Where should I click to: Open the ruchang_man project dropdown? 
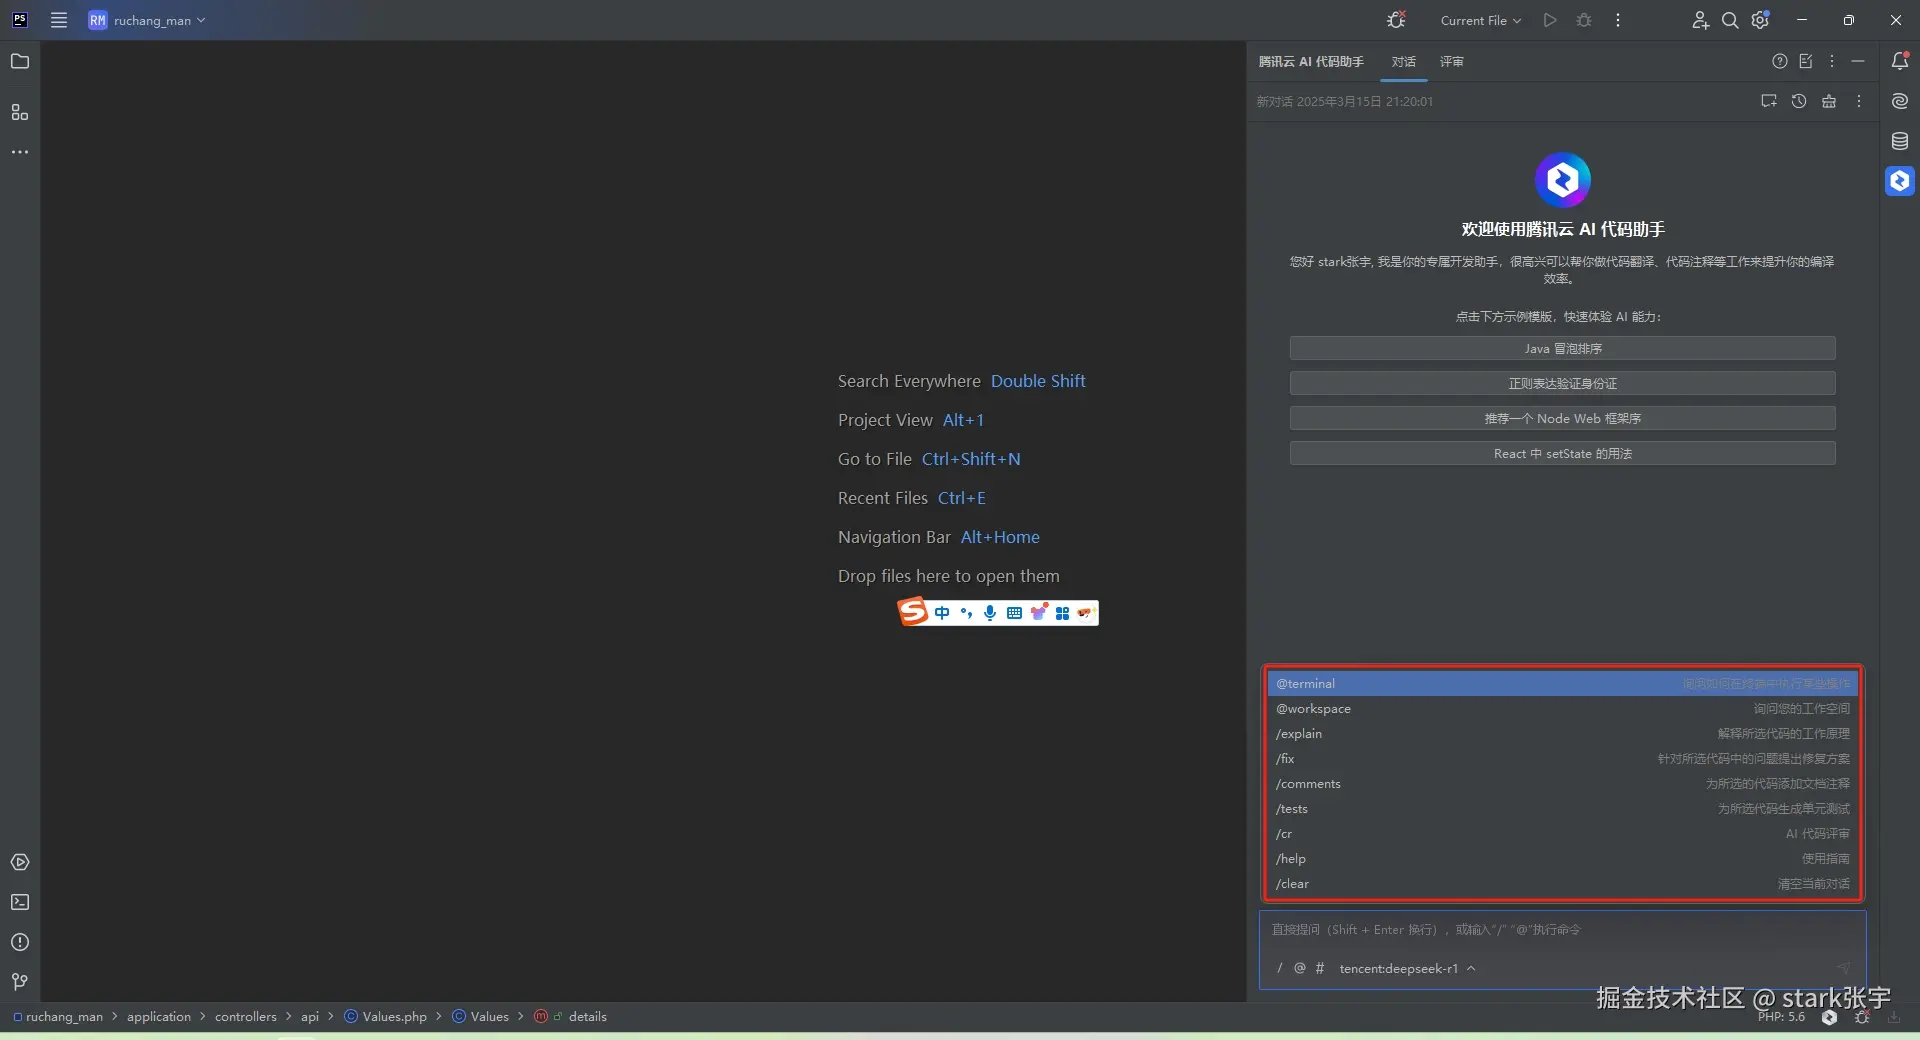(x=147, y=20)
